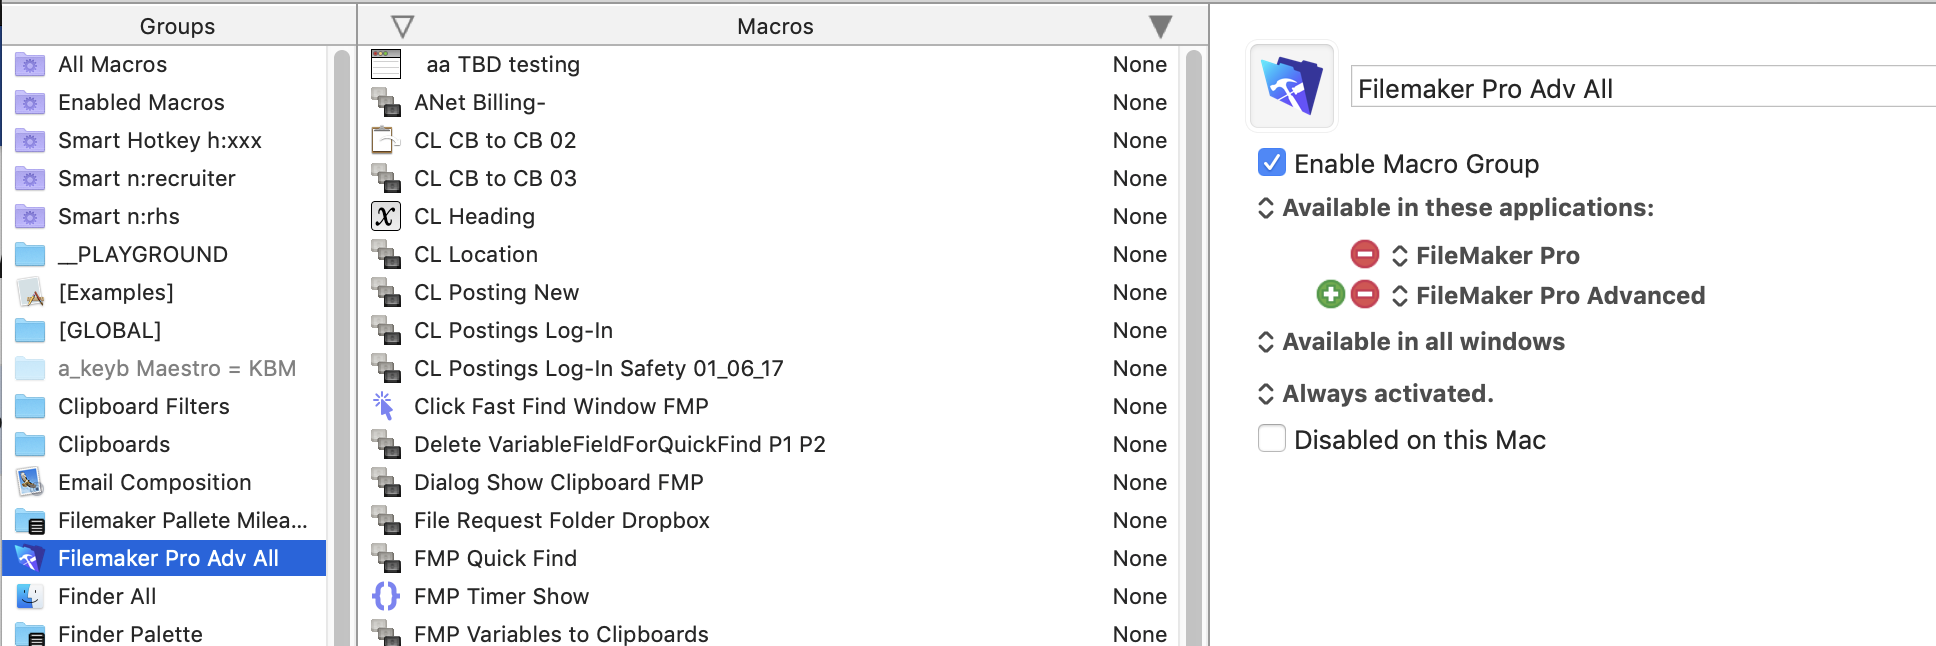Click Click Fast Find Window cursor icon

click(384, 406)
